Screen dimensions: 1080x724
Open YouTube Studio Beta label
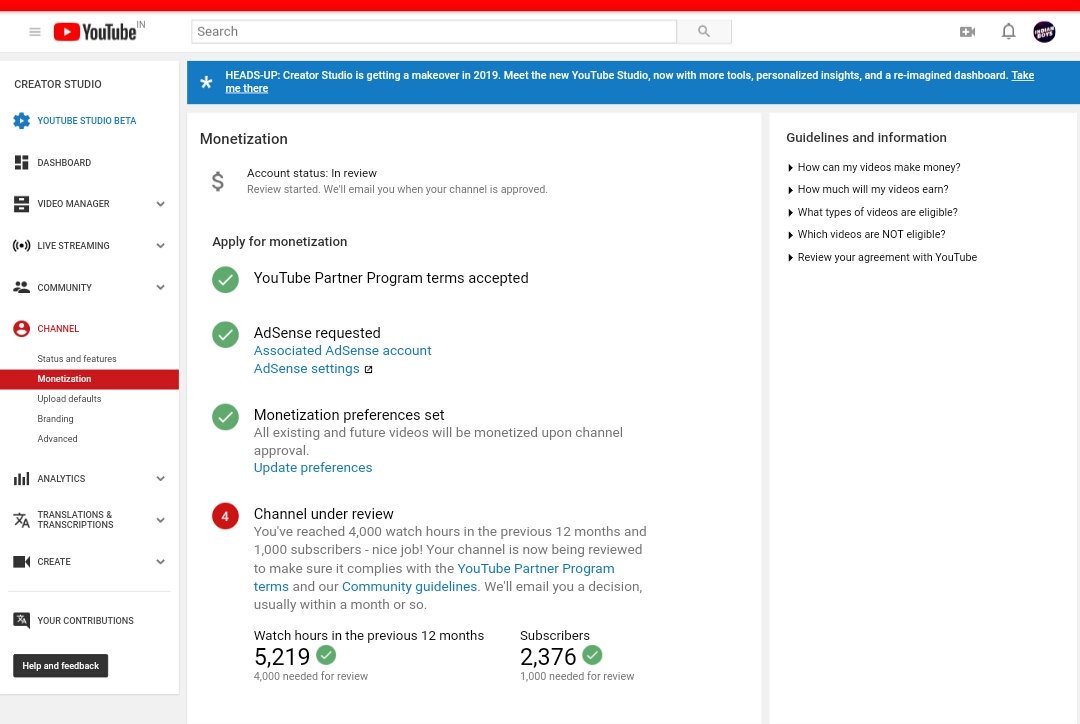[87, 121]
